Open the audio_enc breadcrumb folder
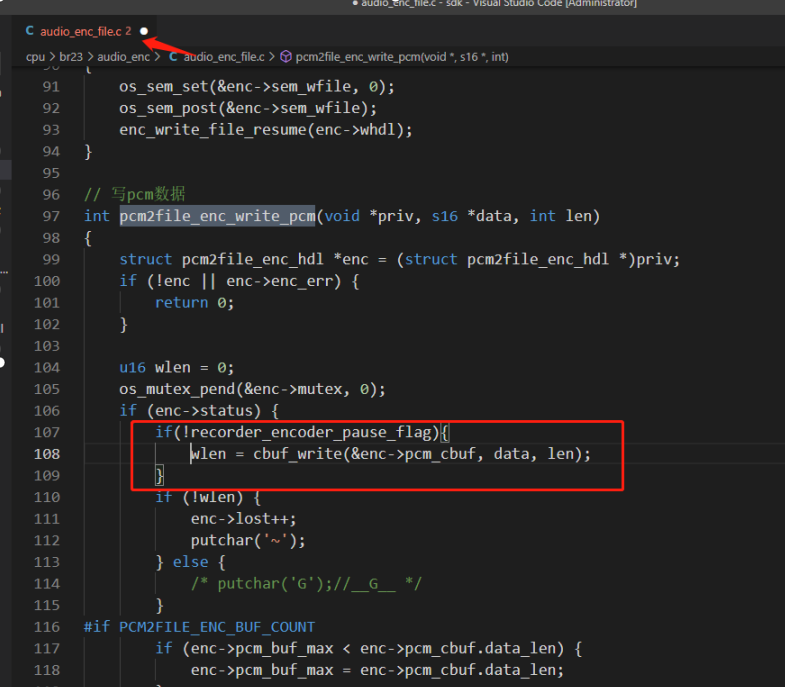Image resolution: width=785 pixels, height=687 pixels. (x=123, y=57)
